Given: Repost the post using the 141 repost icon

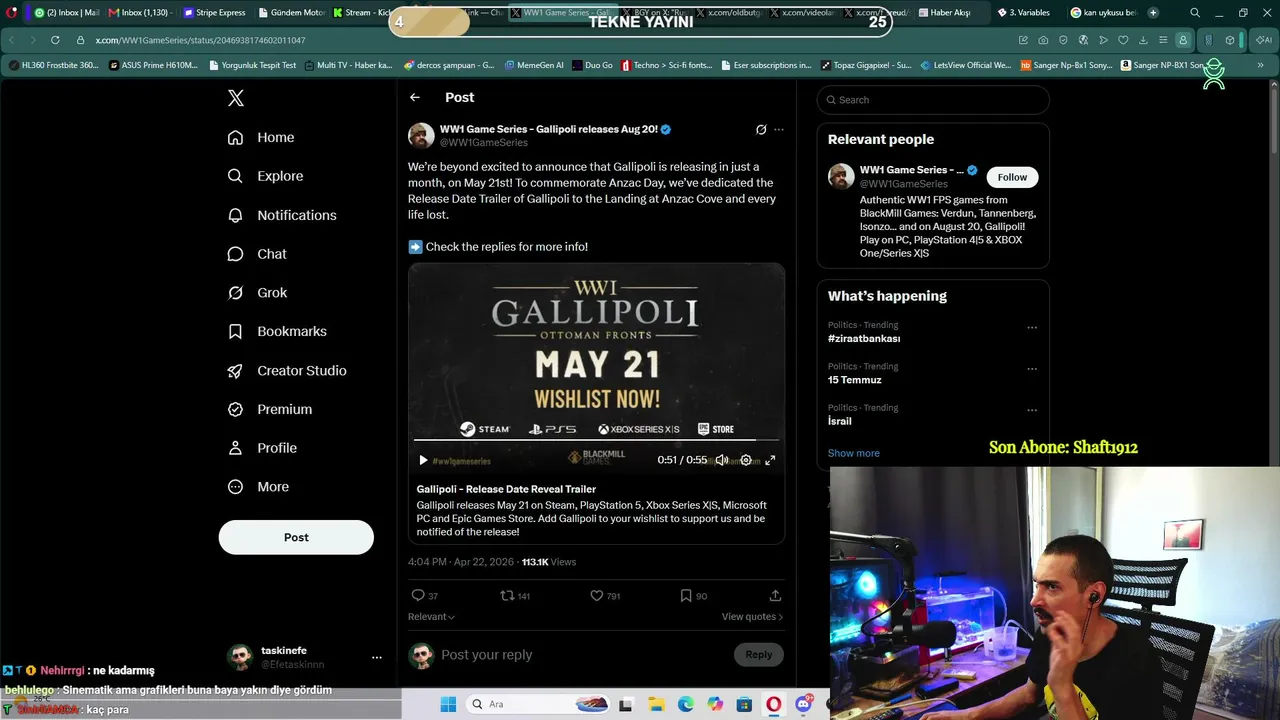Looking at the screenshot, I should pos(515,596).
